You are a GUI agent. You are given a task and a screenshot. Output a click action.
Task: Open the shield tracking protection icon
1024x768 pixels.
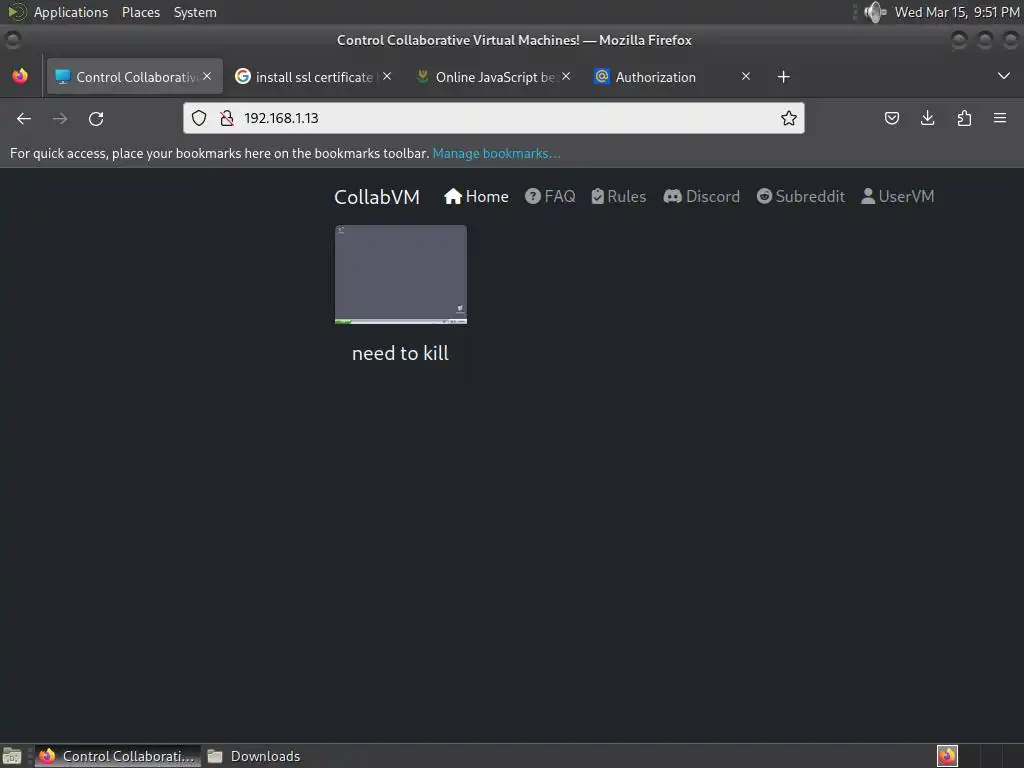199,118
